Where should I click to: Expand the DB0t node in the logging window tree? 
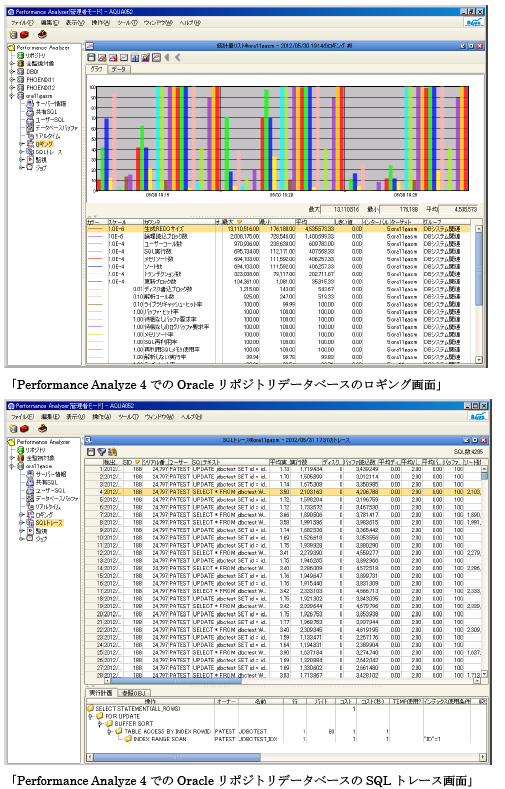(x=12, y=71)
